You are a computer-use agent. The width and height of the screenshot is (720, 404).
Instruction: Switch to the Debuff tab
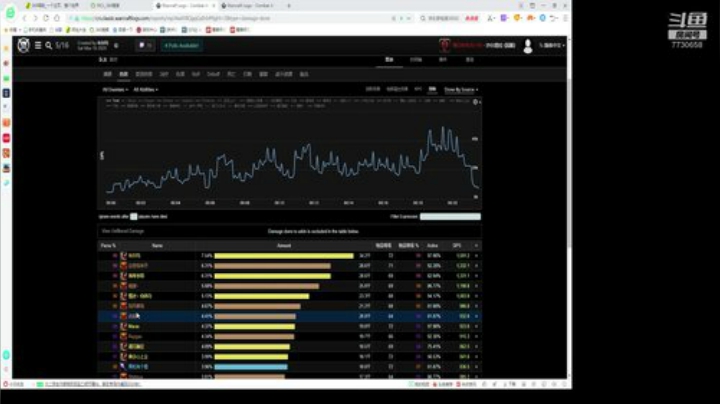213,74
